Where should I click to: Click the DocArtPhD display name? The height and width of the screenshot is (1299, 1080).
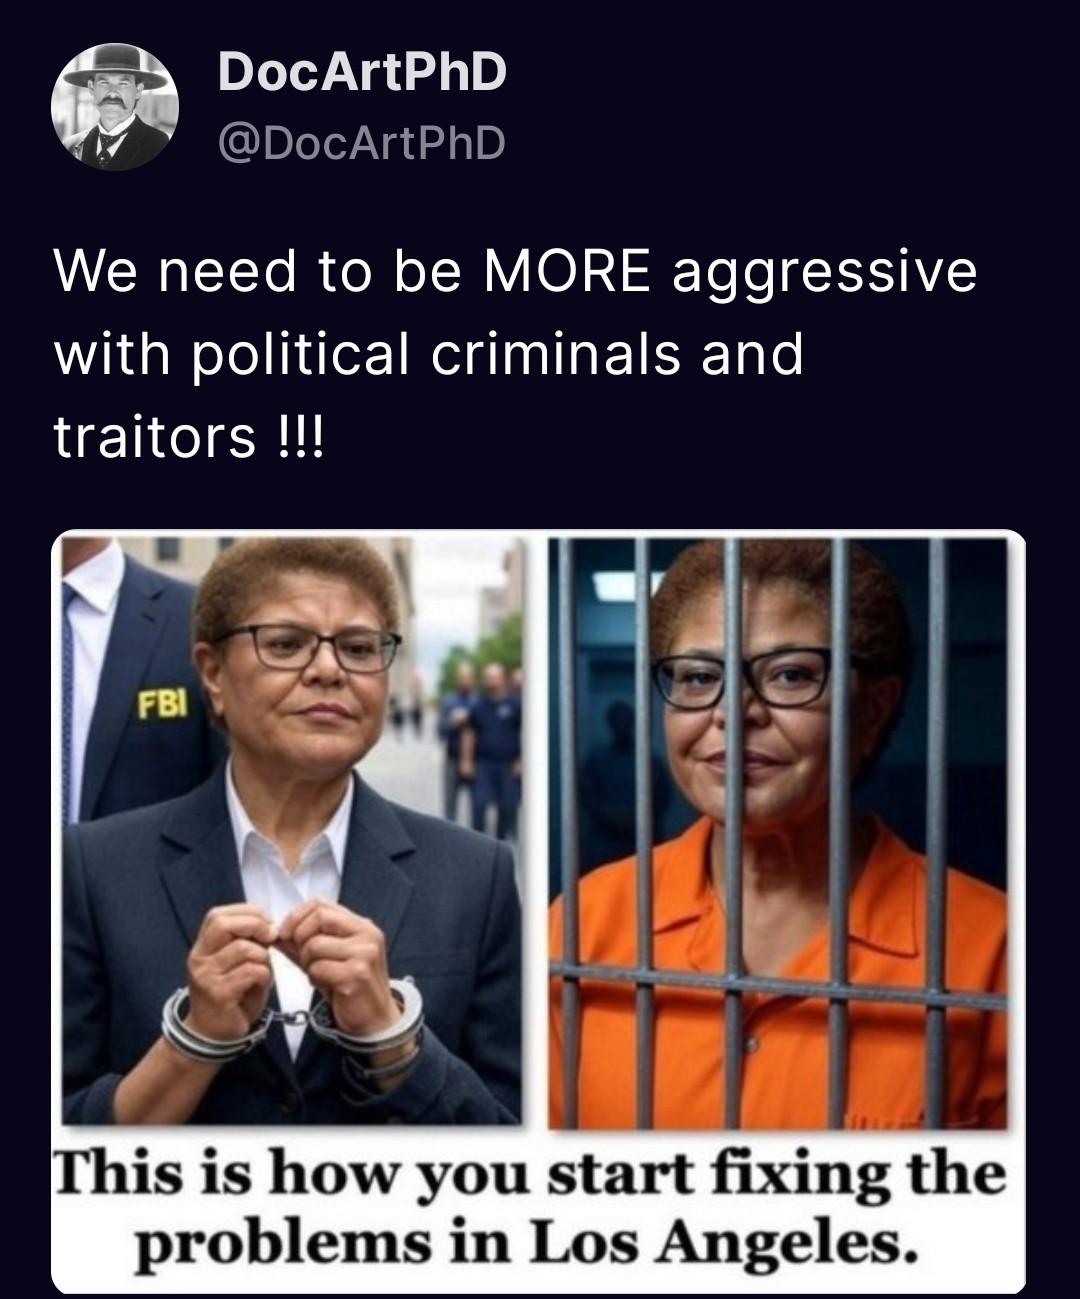(x=362, y=73)
